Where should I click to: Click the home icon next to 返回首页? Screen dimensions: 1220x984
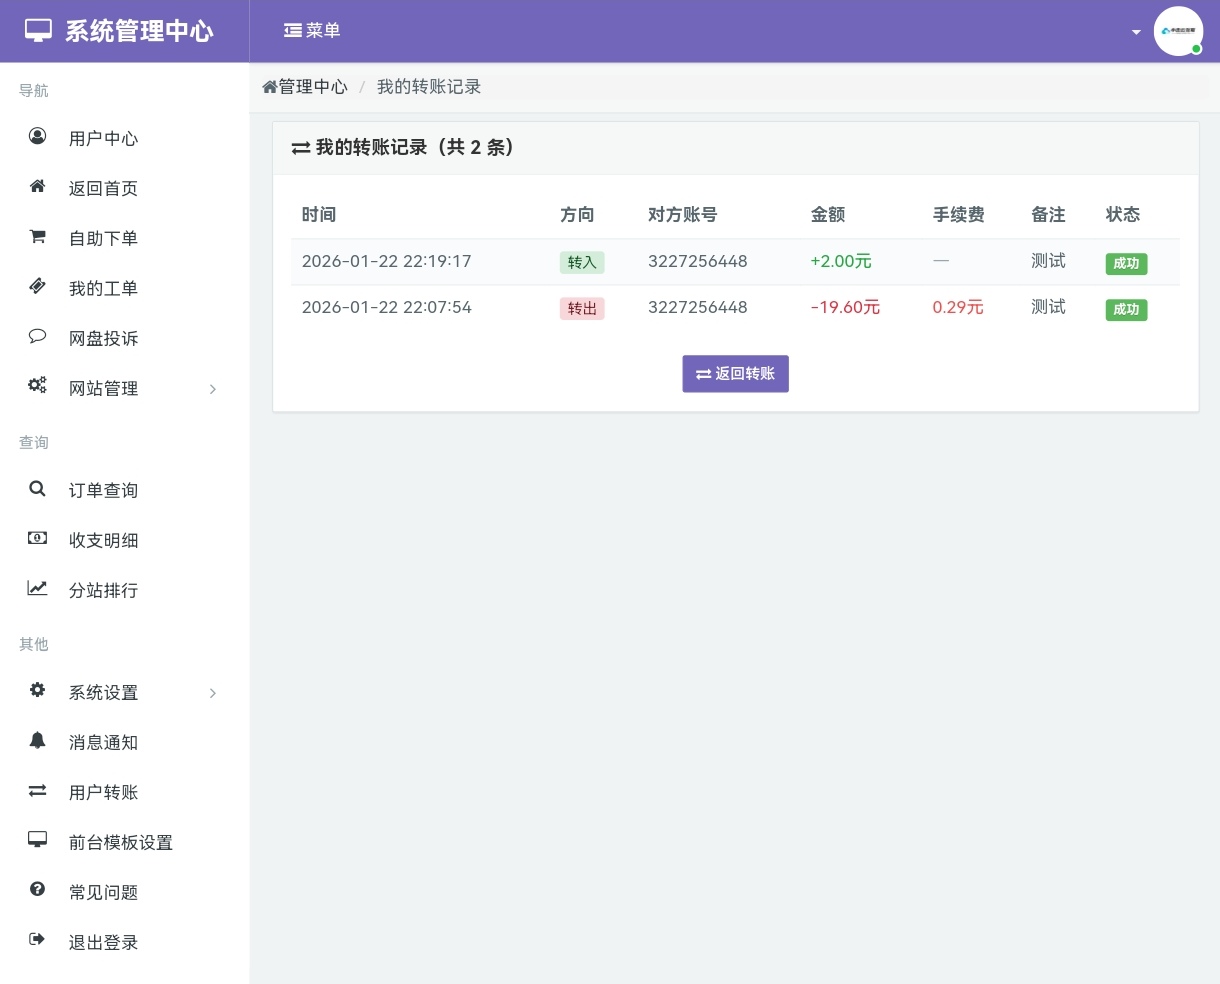tap(37, 186)
